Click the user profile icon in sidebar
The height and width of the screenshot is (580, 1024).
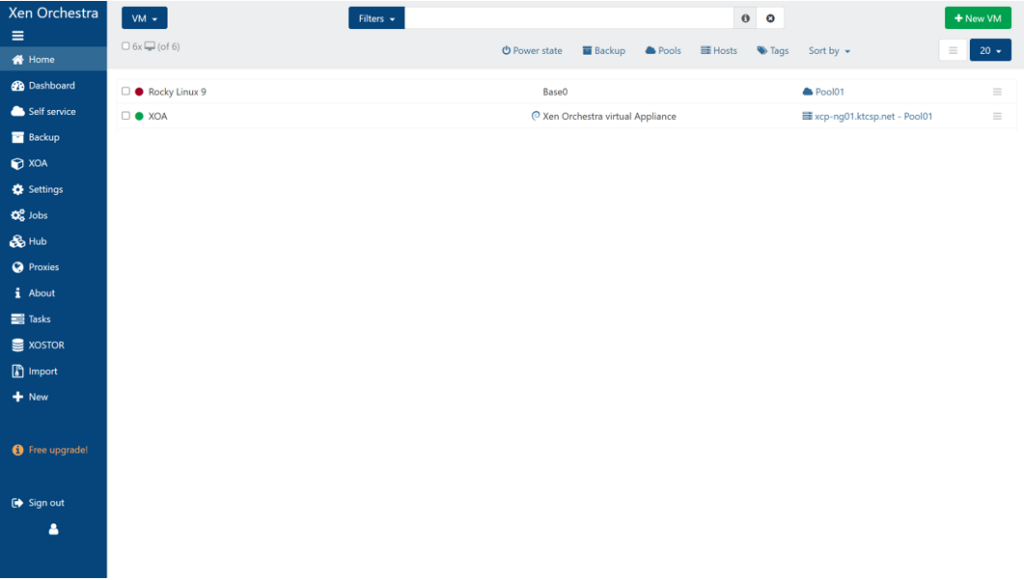point(53,529)
